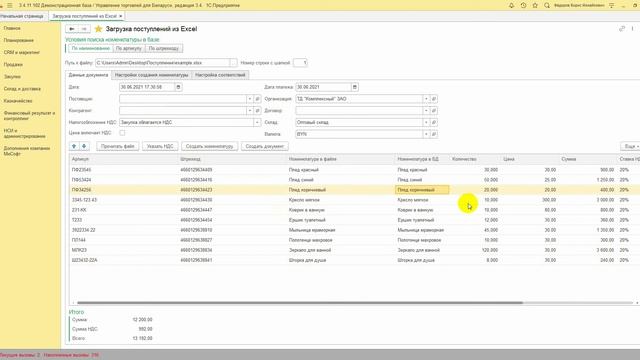Switch to Данные документа tab
Image resolution: width=640 pixels, height=360 pixels.
[88, 75]
